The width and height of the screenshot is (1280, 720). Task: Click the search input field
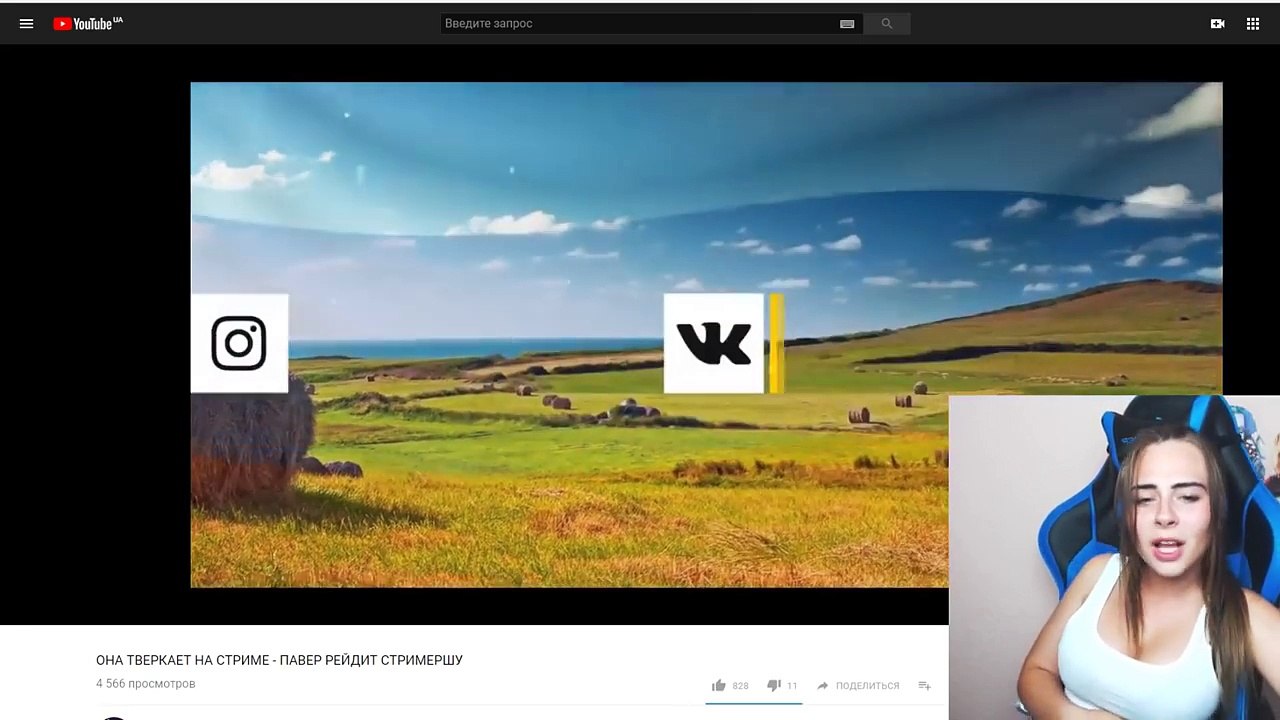650,24
